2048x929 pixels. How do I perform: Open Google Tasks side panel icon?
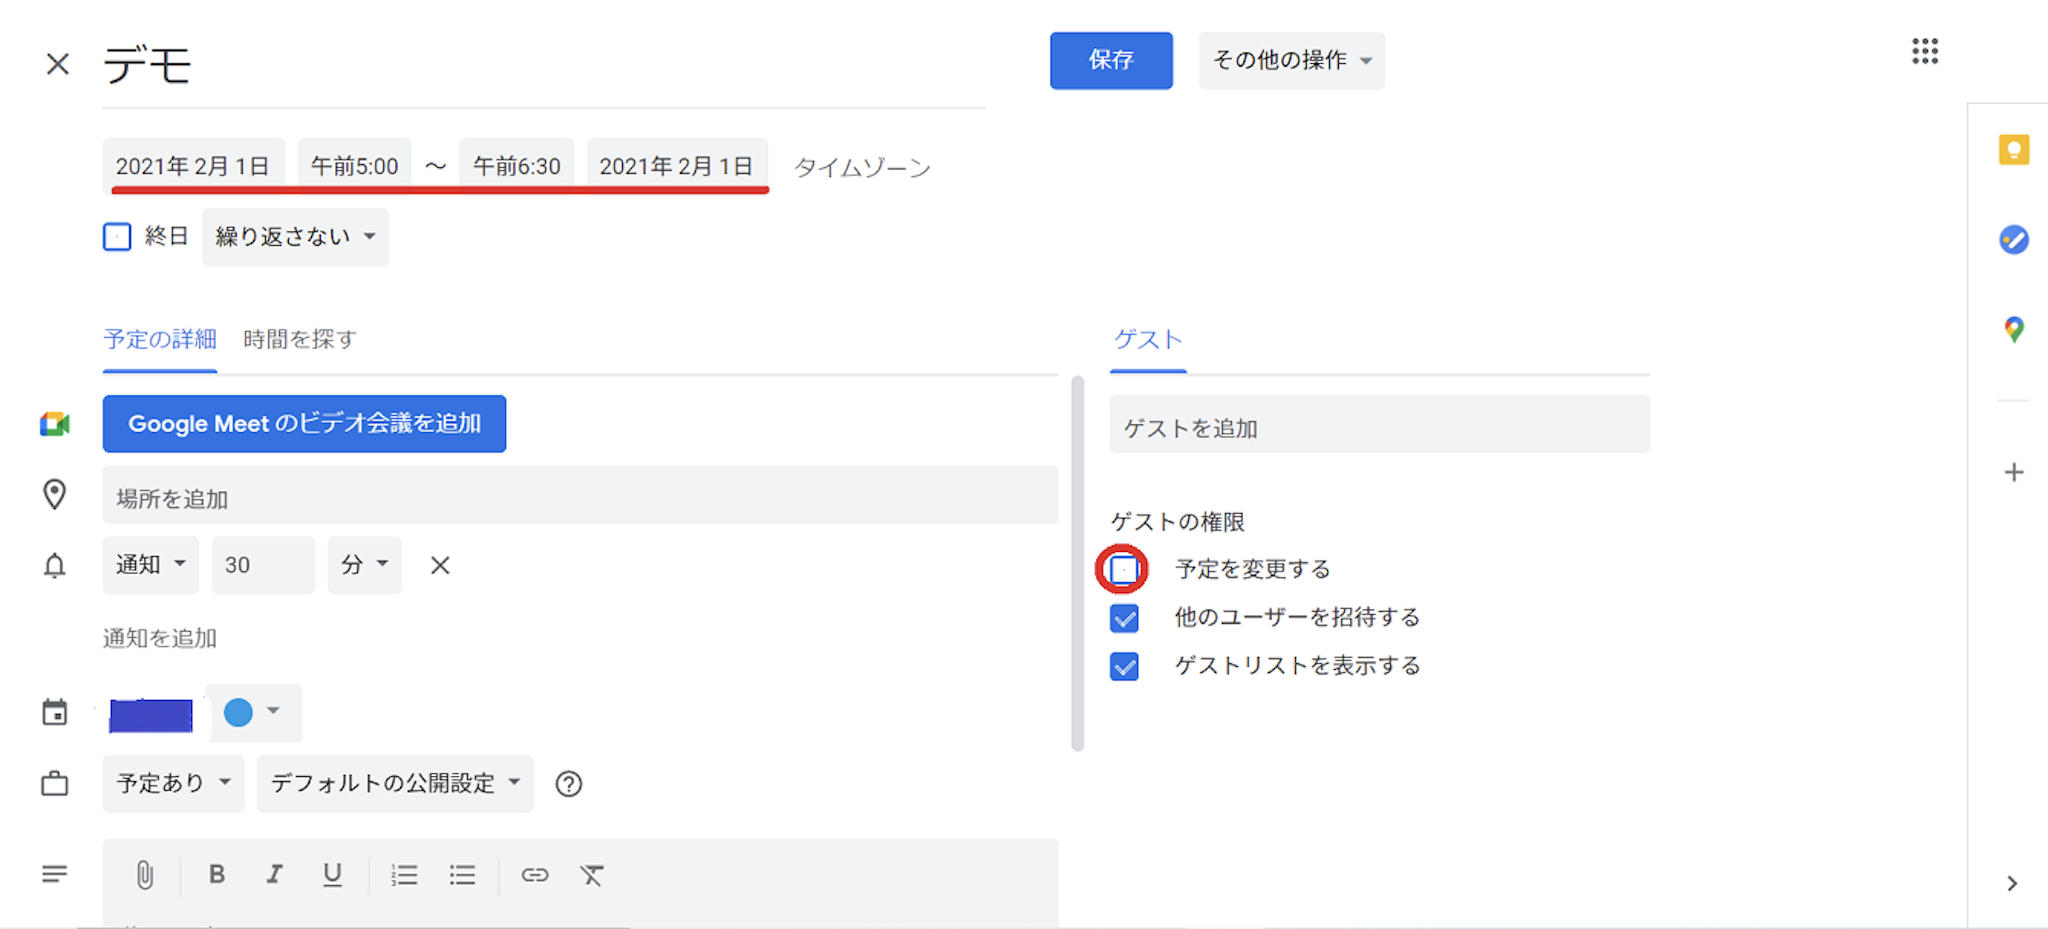click(x=2013, y=240)
